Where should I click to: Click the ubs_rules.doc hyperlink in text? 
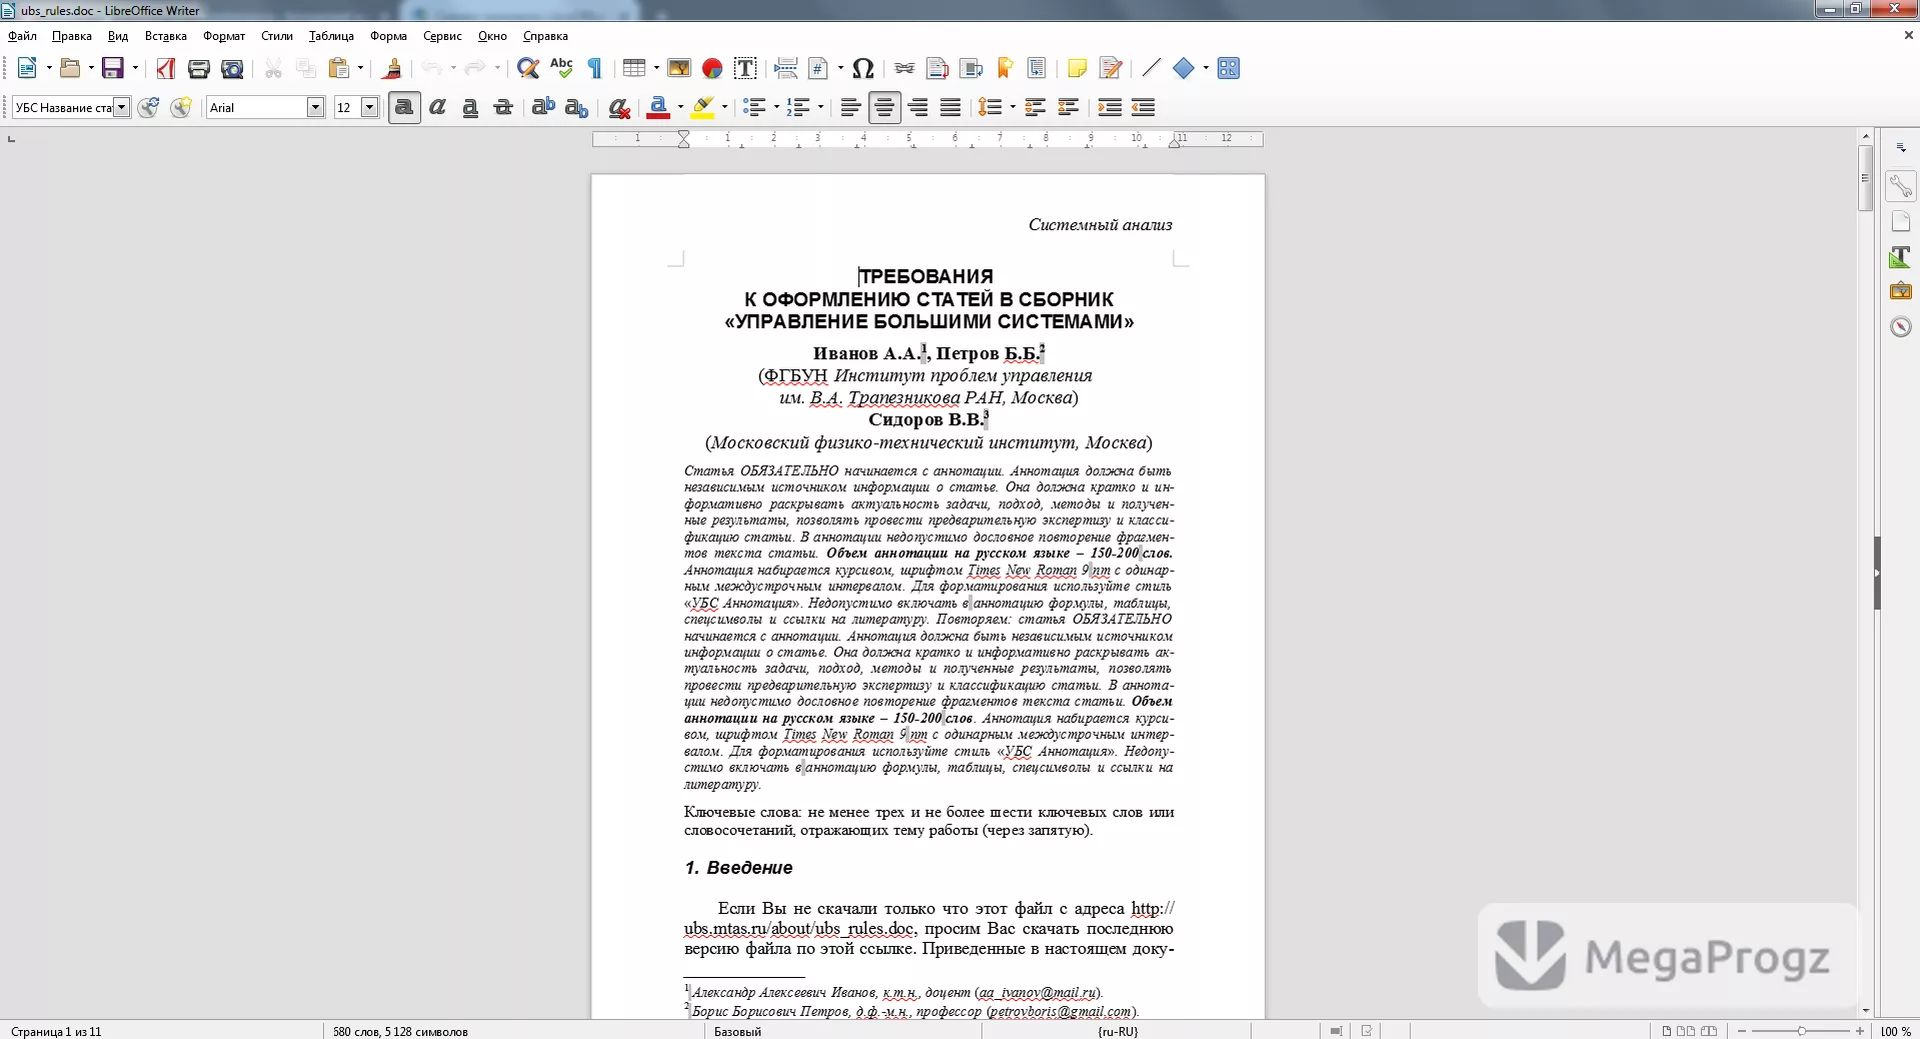point(799,929)
